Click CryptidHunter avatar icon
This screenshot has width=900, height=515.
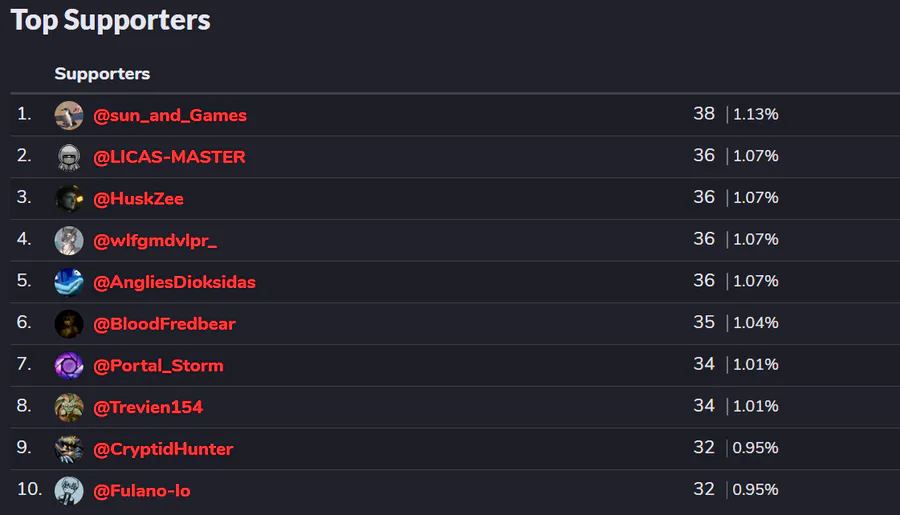point(68,449)
